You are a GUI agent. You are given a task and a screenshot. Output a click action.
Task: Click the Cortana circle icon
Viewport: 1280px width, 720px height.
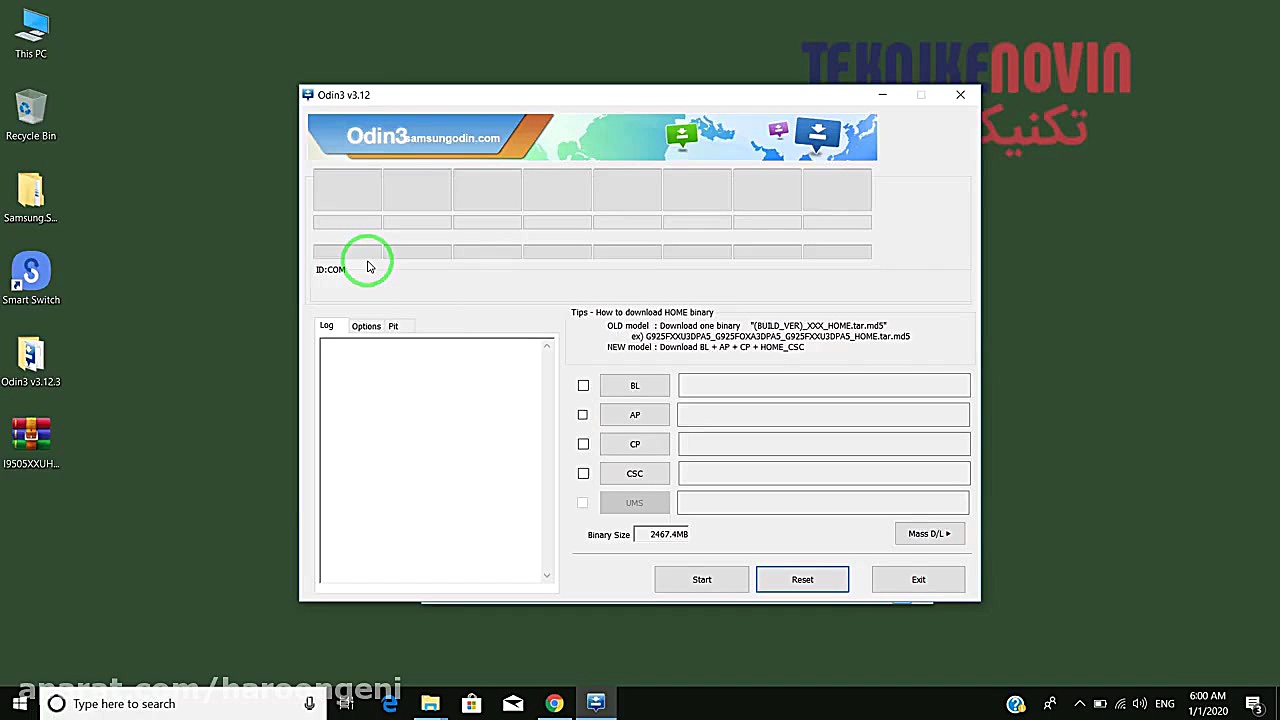[x=56, y=704]
